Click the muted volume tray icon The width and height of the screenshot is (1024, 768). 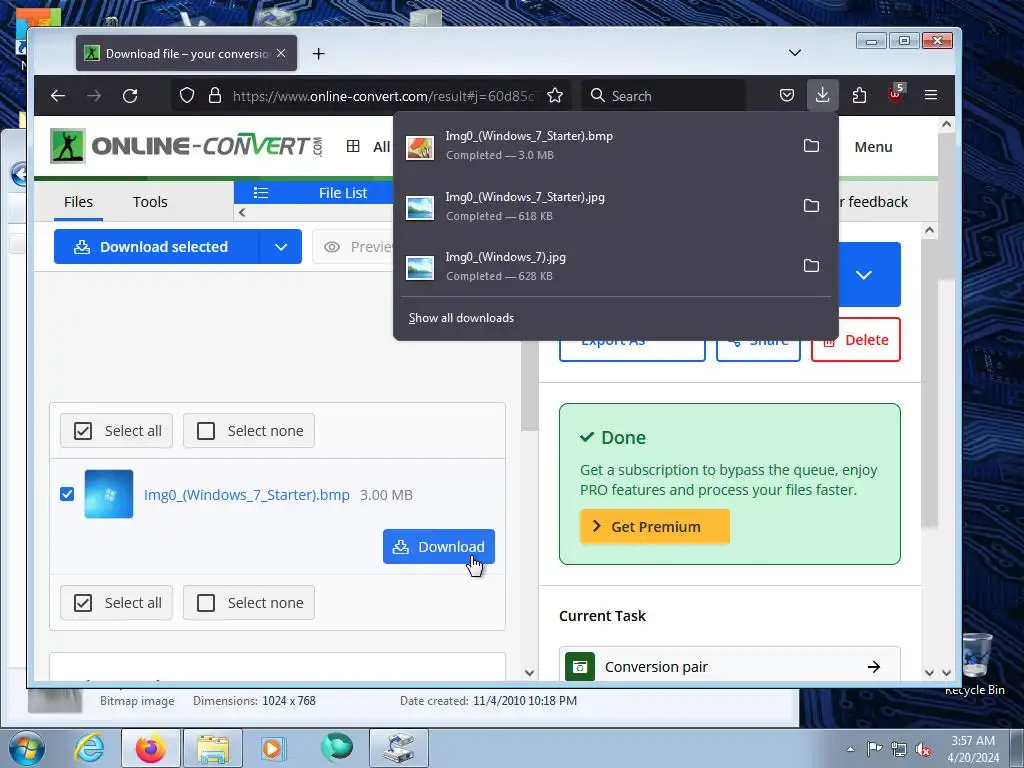(x=923, y=749)
